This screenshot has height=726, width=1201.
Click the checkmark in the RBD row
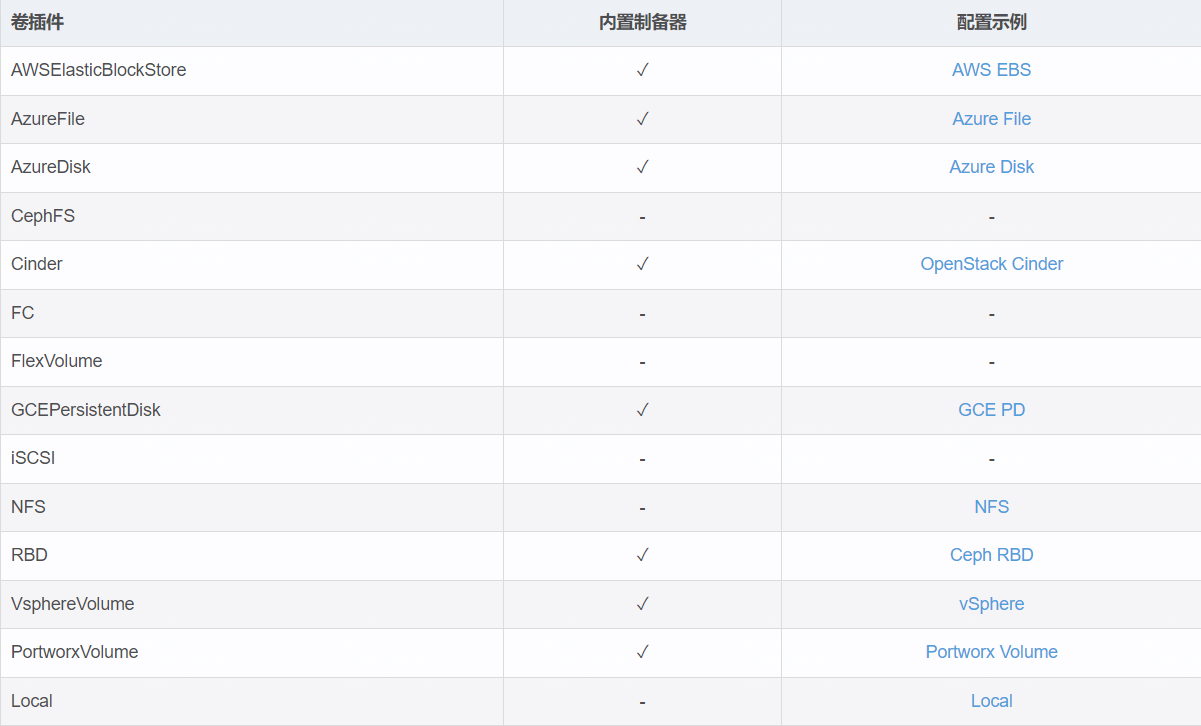[x=642, y=555]
